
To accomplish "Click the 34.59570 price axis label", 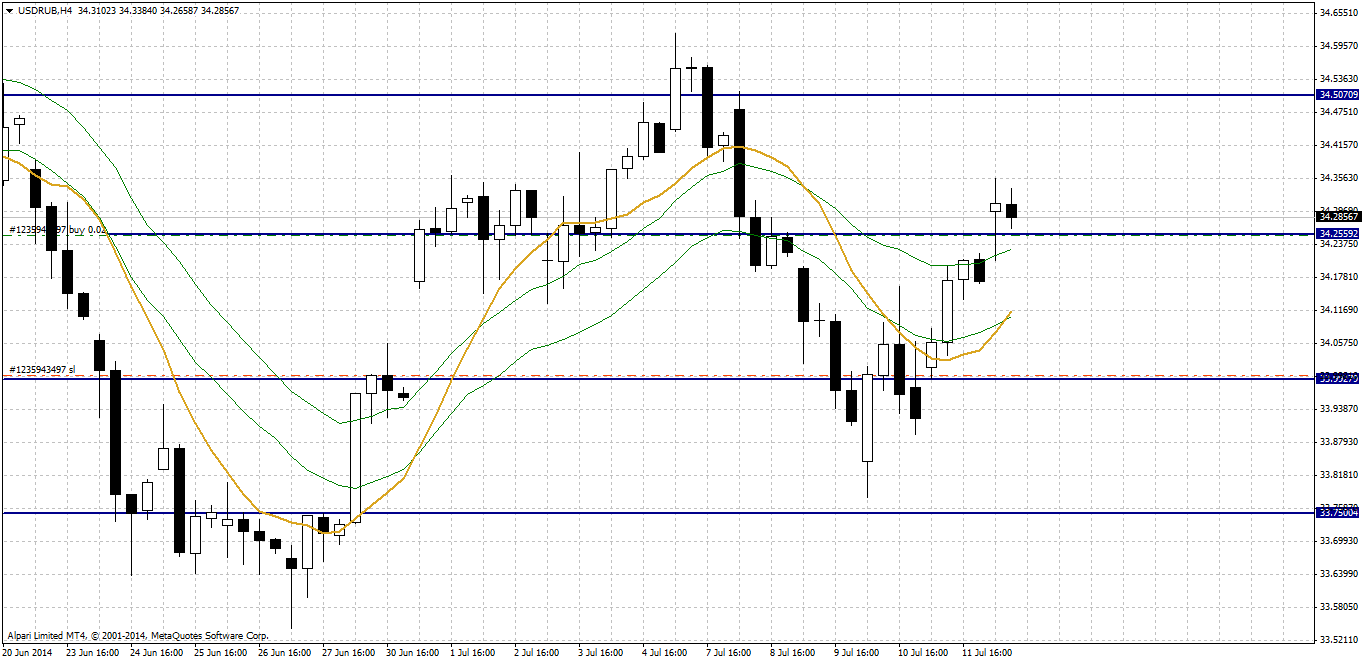I will [x=1339, y=46].
